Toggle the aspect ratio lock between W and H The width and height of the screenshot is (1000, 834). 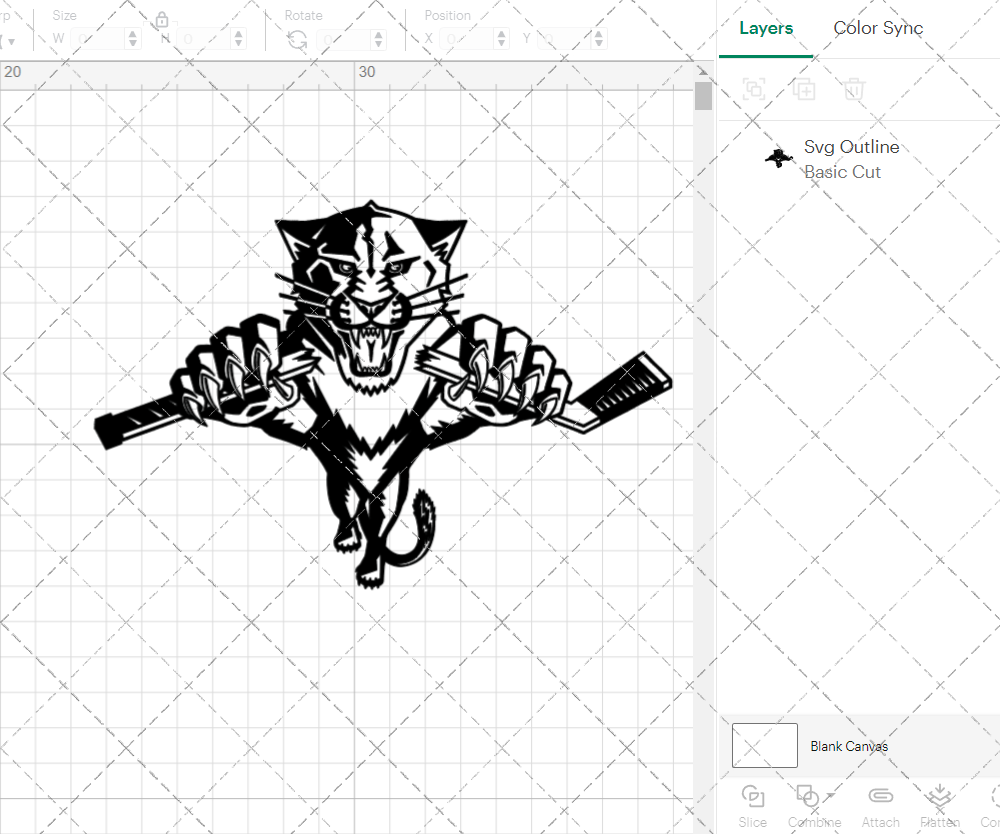point(161,20)
